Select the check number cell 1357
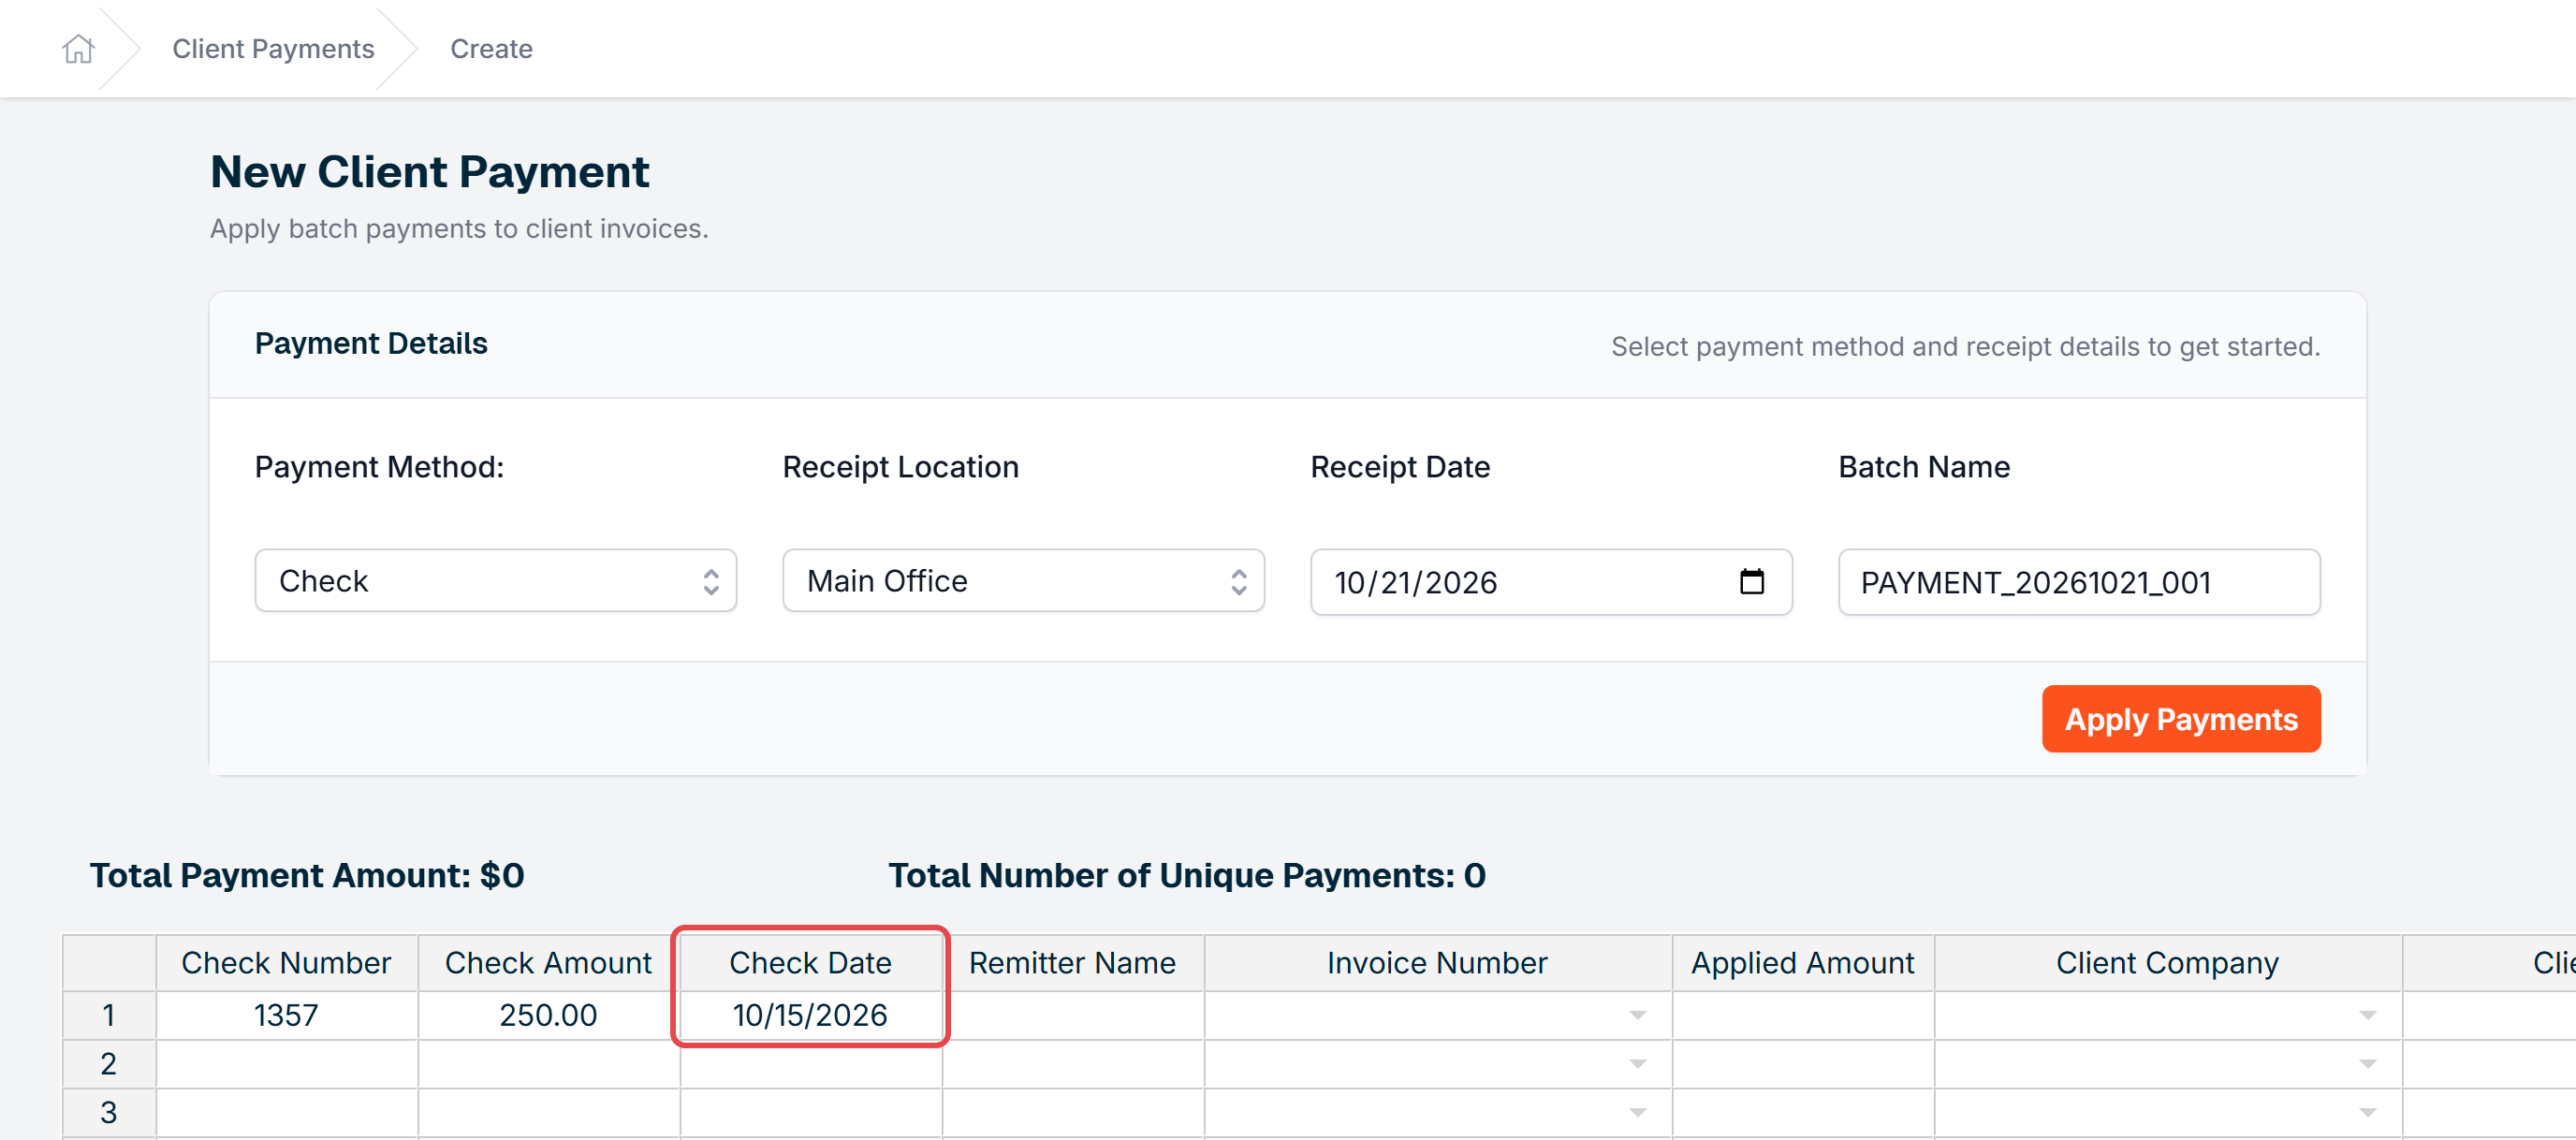 tap(286, 1015)
